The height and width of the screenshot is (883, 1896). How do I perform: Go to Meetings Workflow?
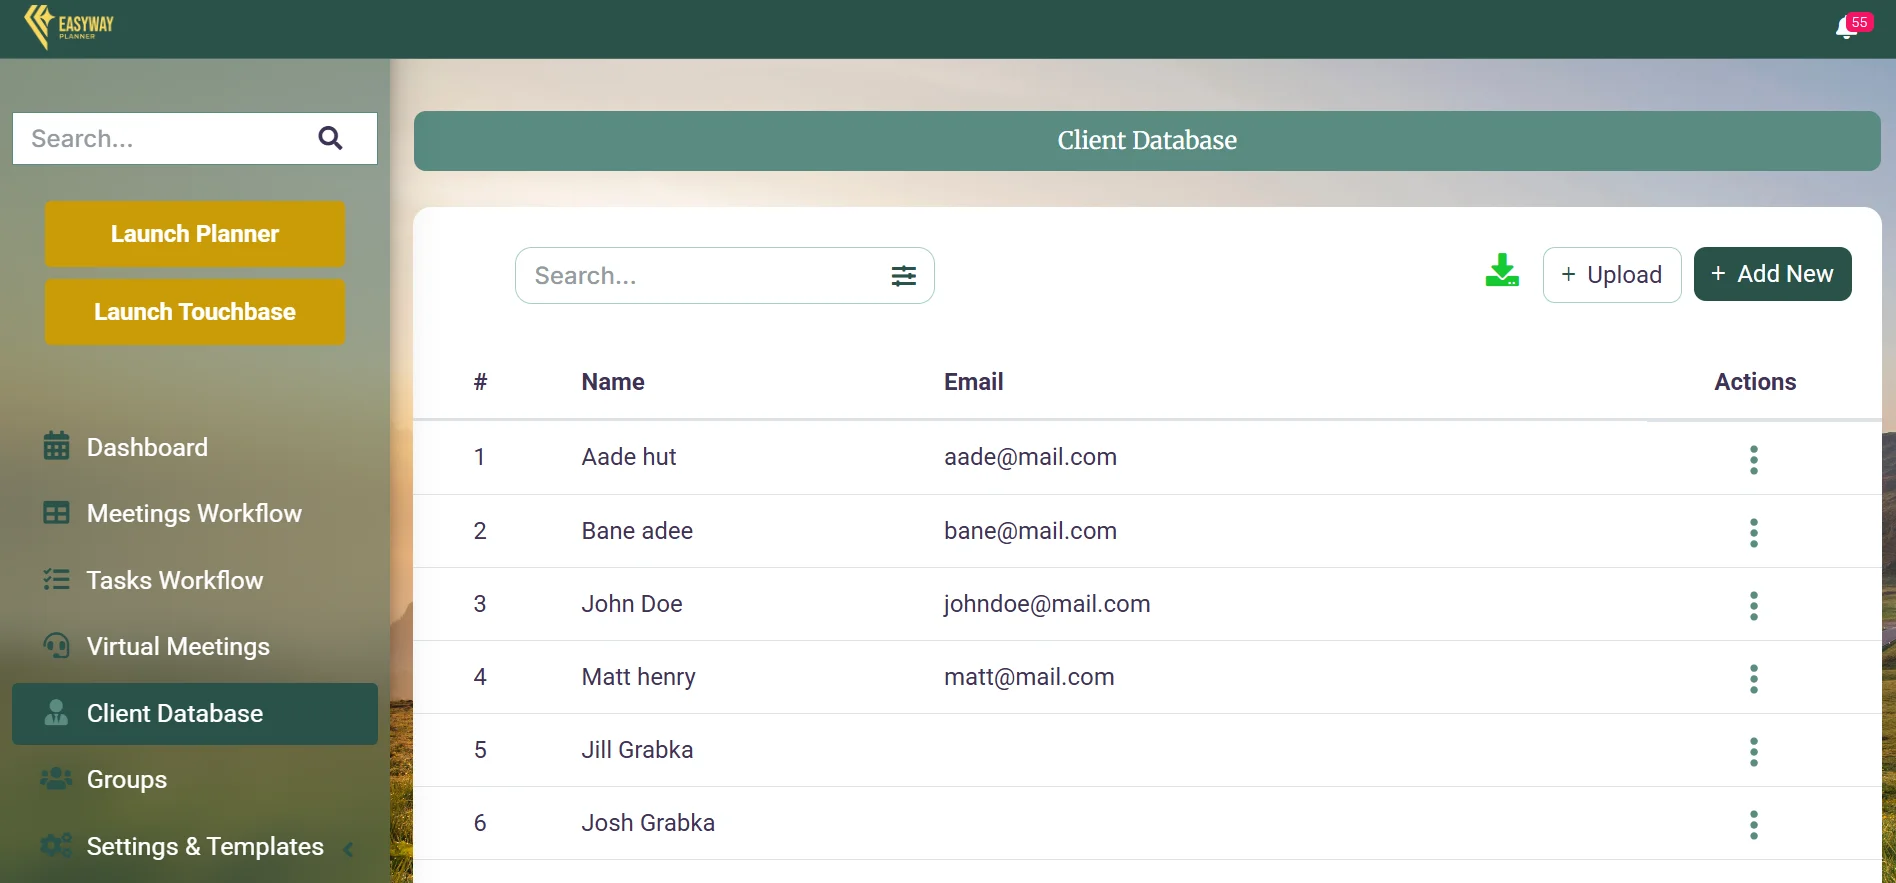point(193,513)
